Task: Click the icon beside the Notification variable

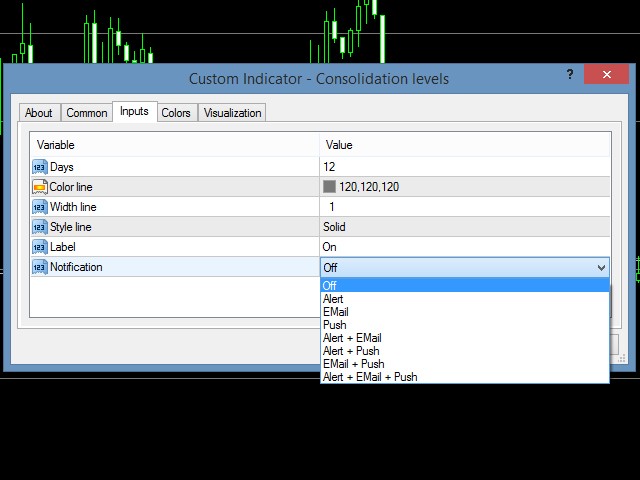Action: (40, 267)
